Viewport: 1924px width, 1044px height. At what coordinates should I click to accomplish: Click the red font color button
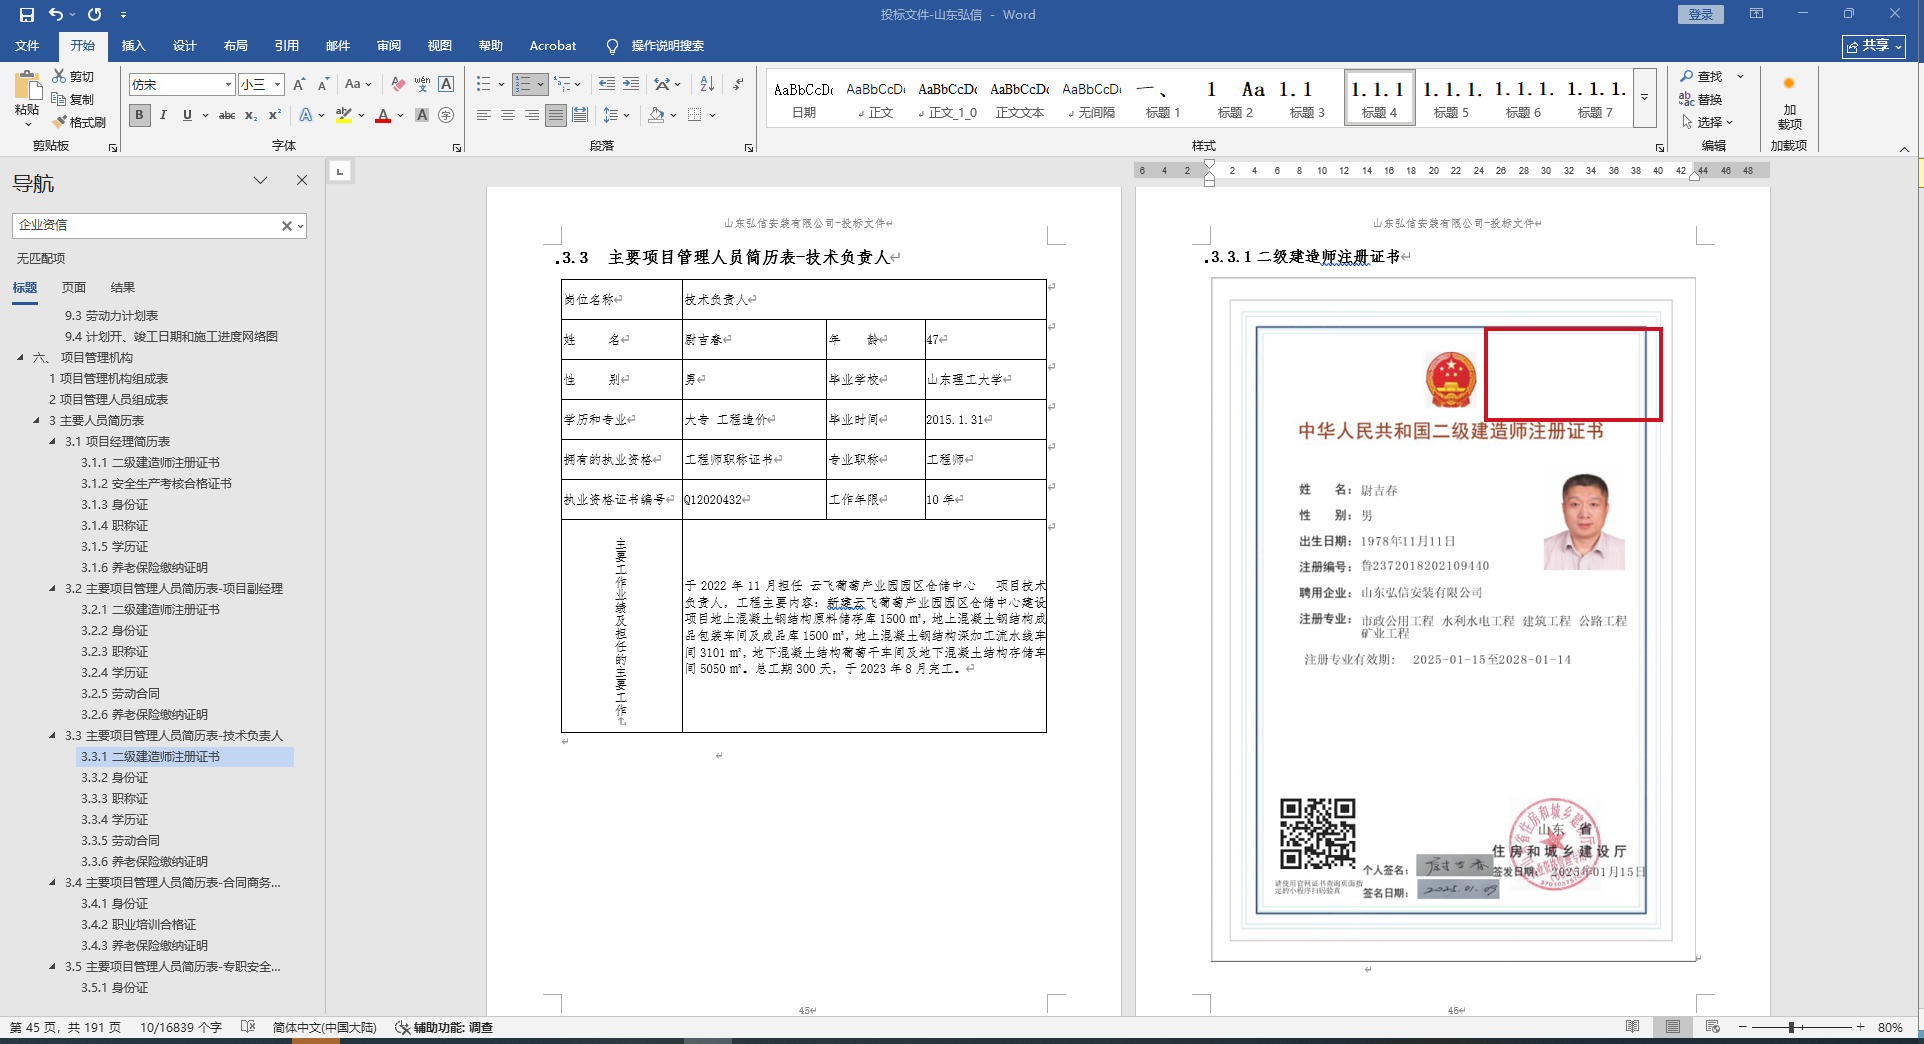click(x=383, y=116)
